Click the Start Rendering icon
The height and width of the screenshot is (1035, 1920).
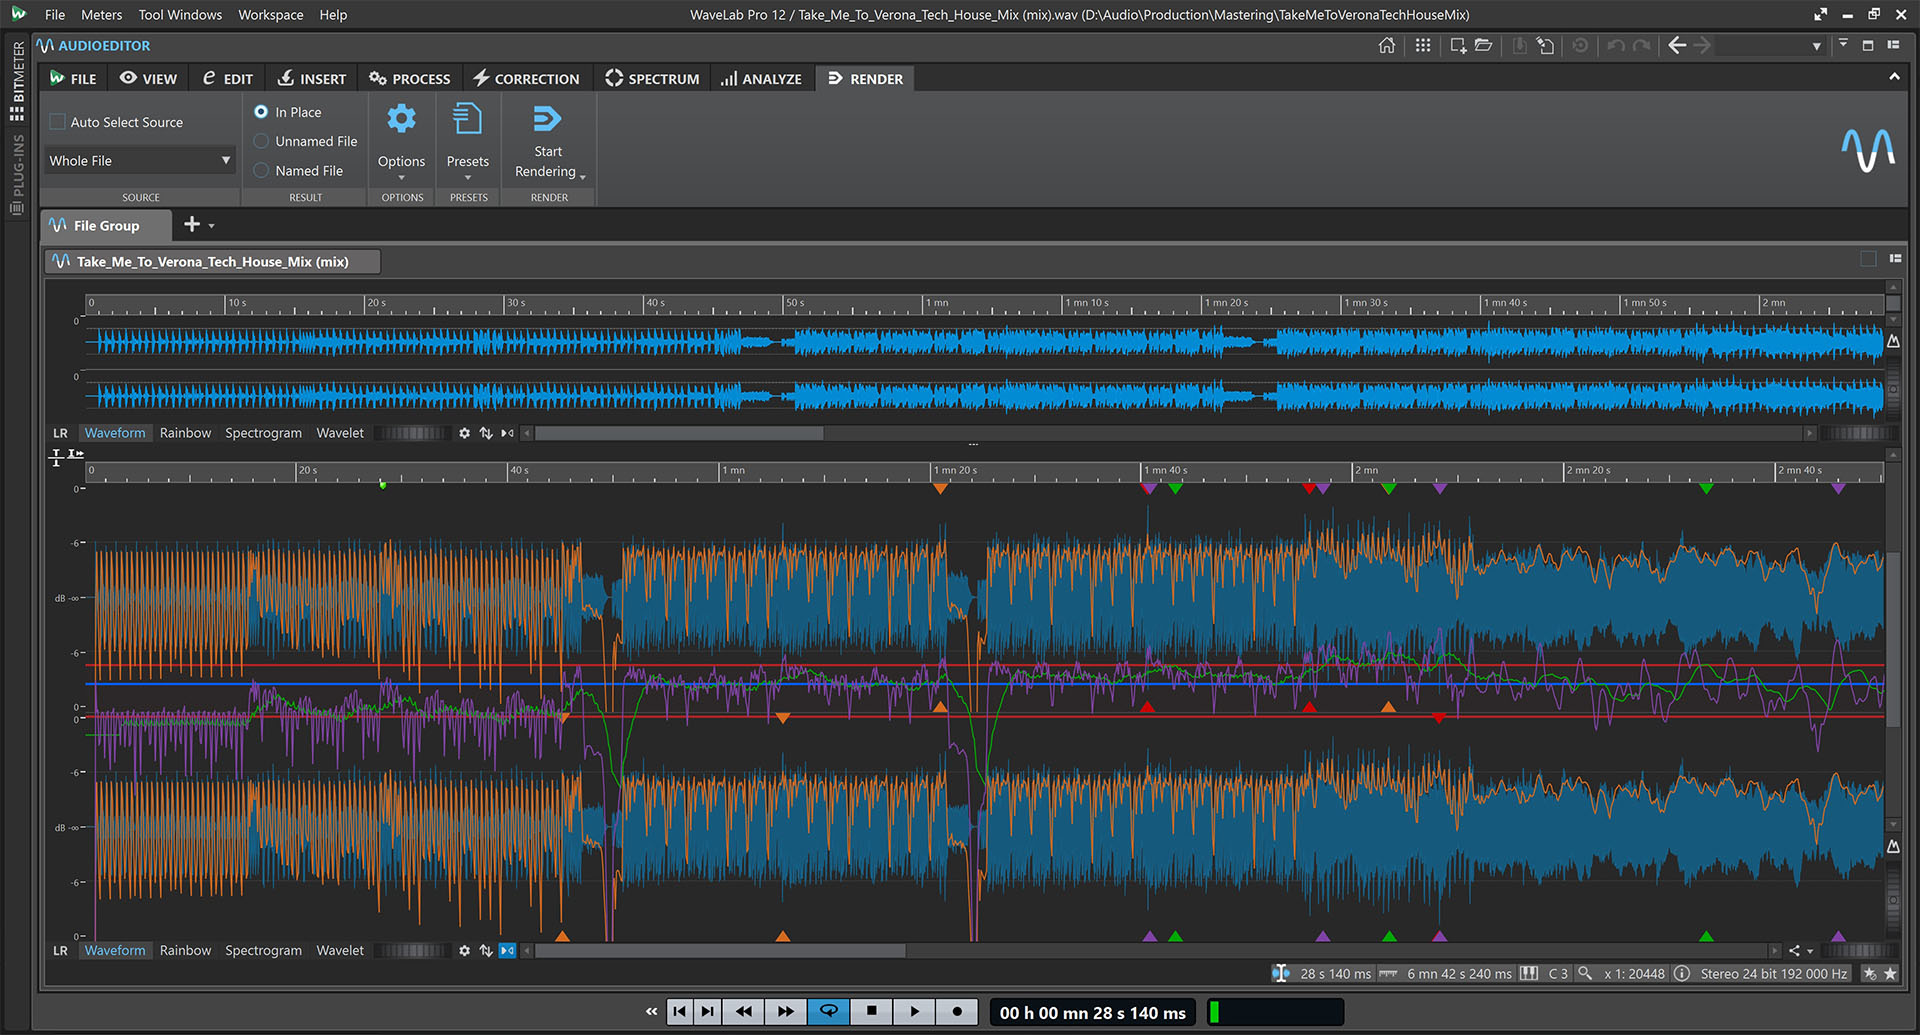click(547, 120)
